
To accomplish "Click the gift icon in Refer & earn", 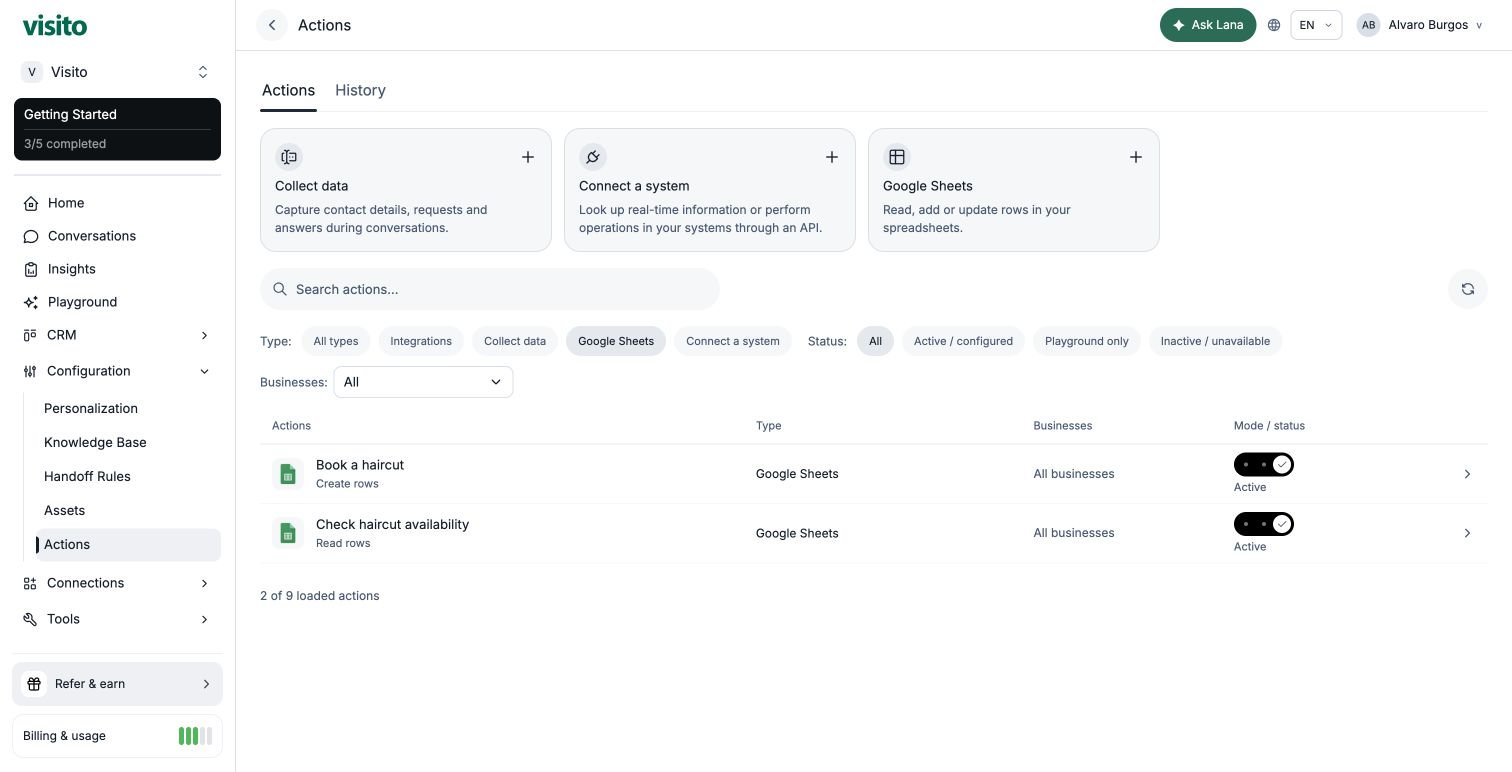I will click(34, 684).
